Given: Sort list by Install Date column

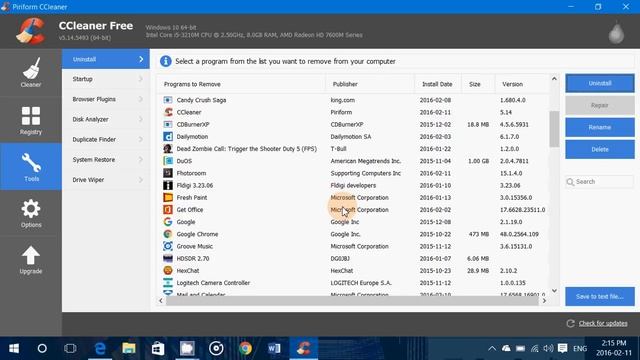Looking at the screenshot, I should point(438,84).
